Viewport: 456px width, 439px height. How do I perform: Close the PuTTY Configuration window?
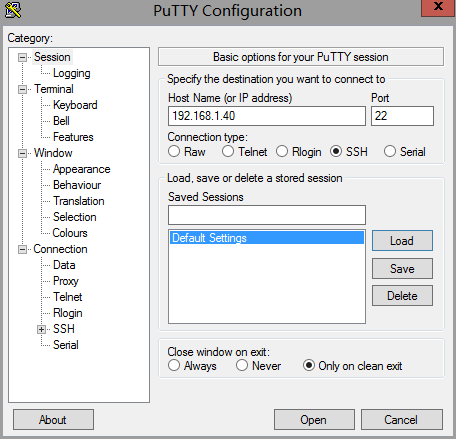coord(438,7)
